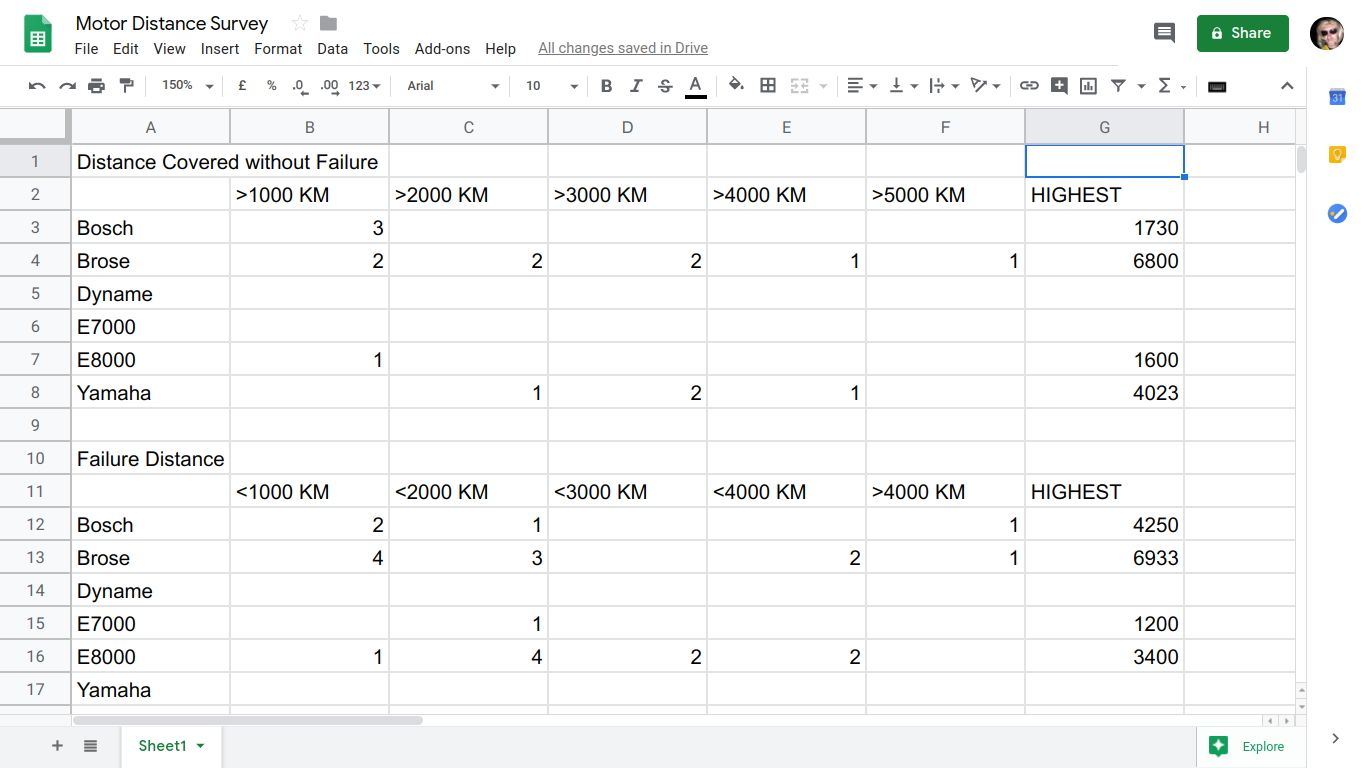Open the Help menu
Screen dimensions: 1365x768
coord(500,48)
